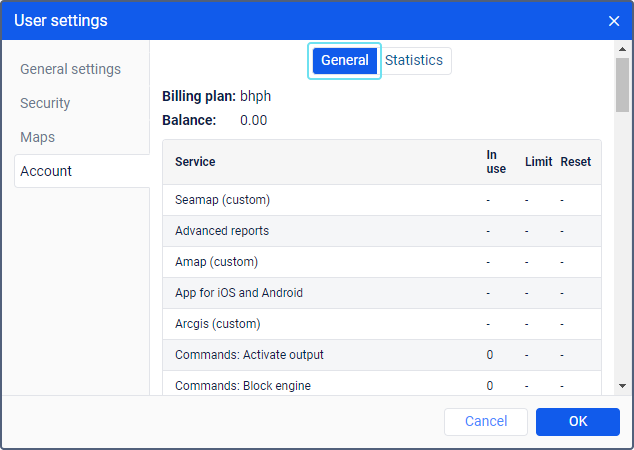Click the Cancel button
The height and width of the screenshot is (450, 634).
[x=486, y=422]
